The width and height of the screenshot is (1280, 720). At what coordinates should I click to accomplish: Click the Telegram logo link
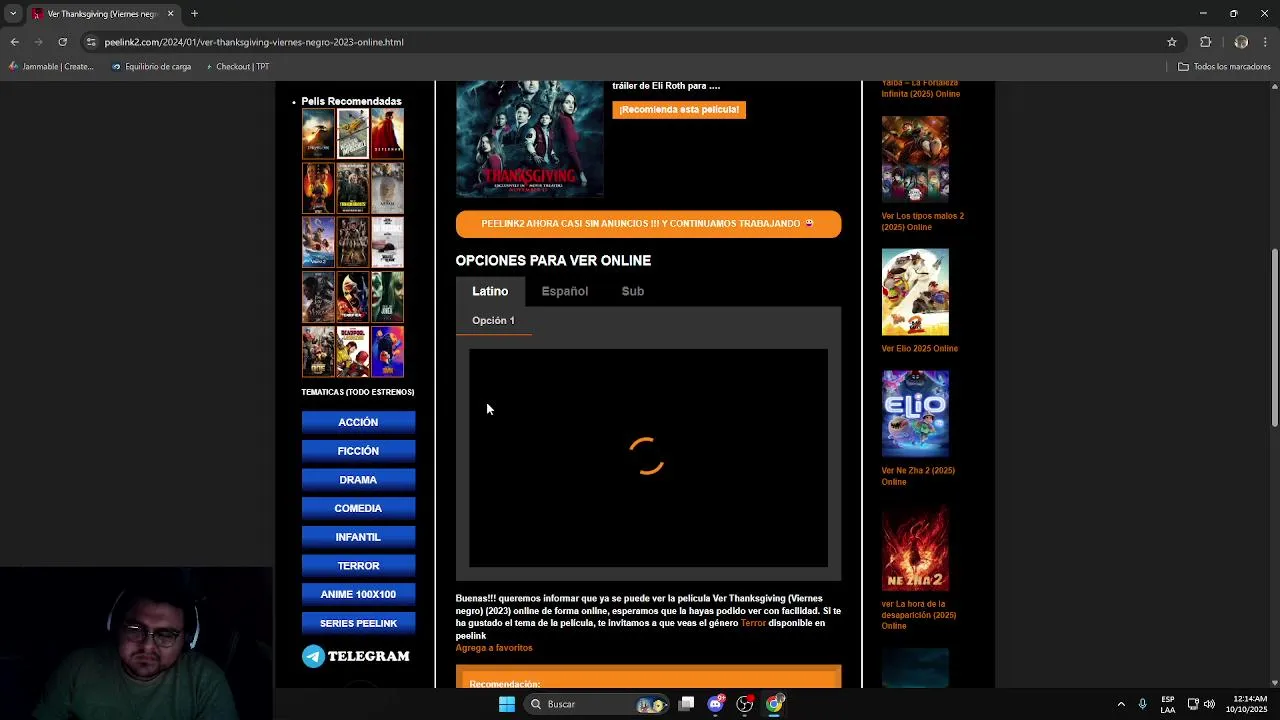356,656
